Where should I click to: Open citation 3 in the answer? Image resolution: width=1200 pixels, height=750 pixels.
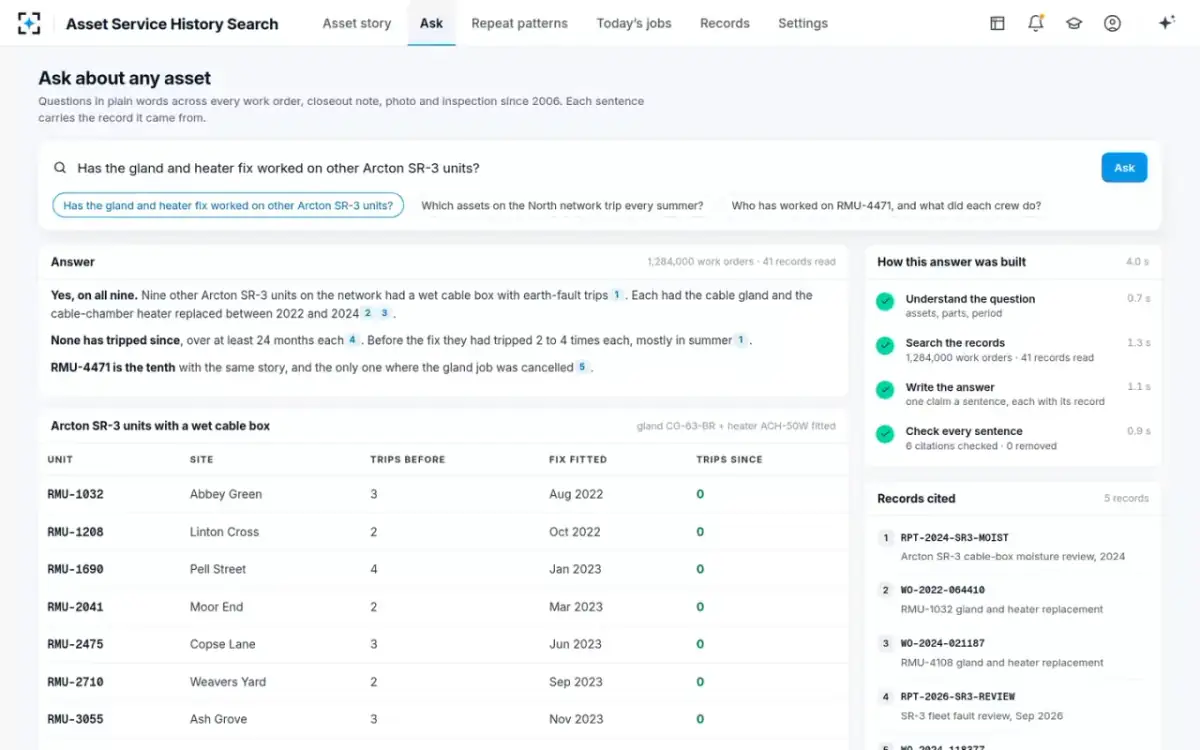(384, 313)
